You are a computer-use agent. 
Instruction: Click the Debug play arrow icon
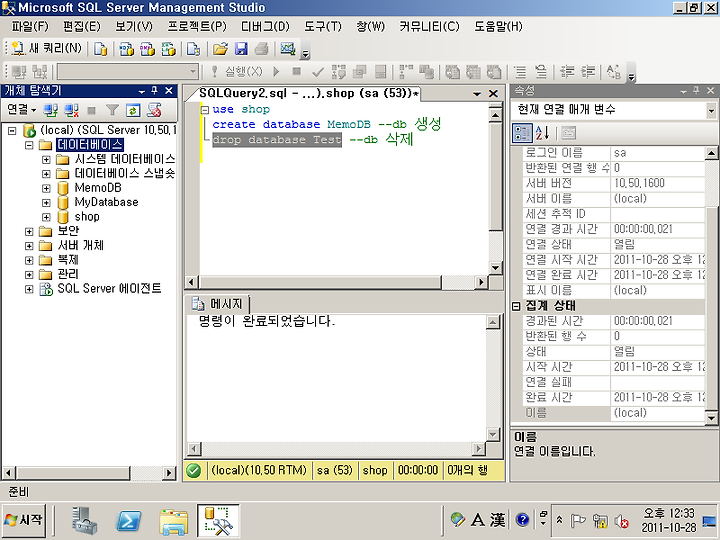[x=276, y=72]
